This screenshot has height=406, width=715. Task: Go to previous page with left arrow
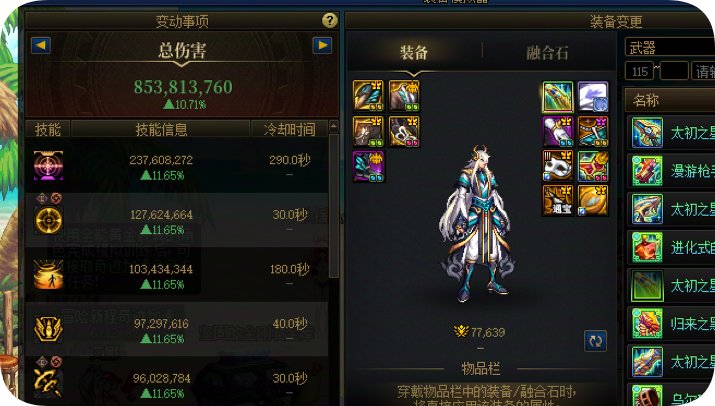click(41, 45)
